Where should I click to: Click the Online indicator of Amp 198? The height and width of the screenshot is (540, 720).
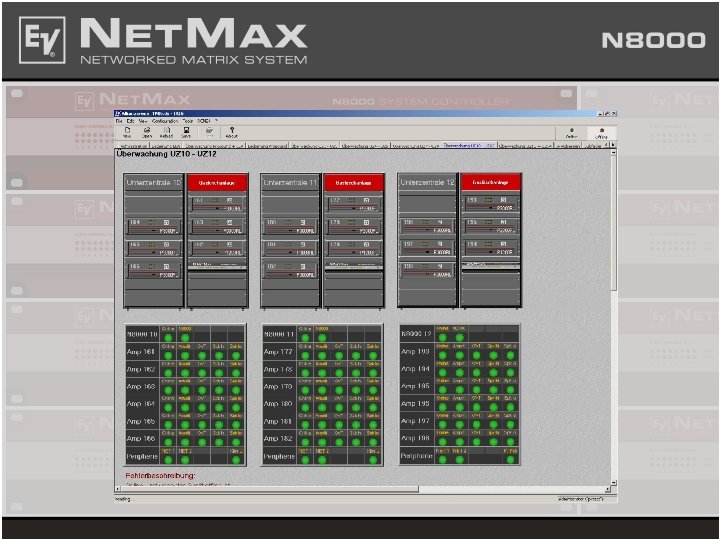443,442
